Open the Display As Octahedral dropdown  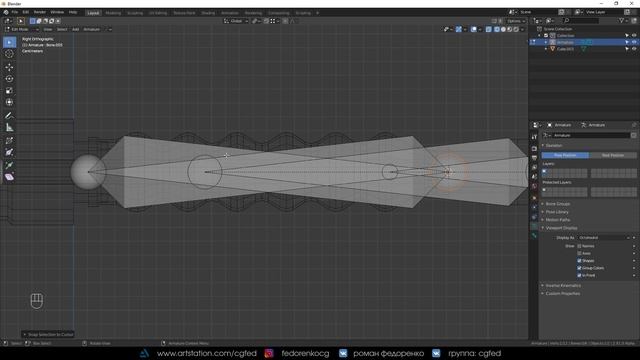604,238
